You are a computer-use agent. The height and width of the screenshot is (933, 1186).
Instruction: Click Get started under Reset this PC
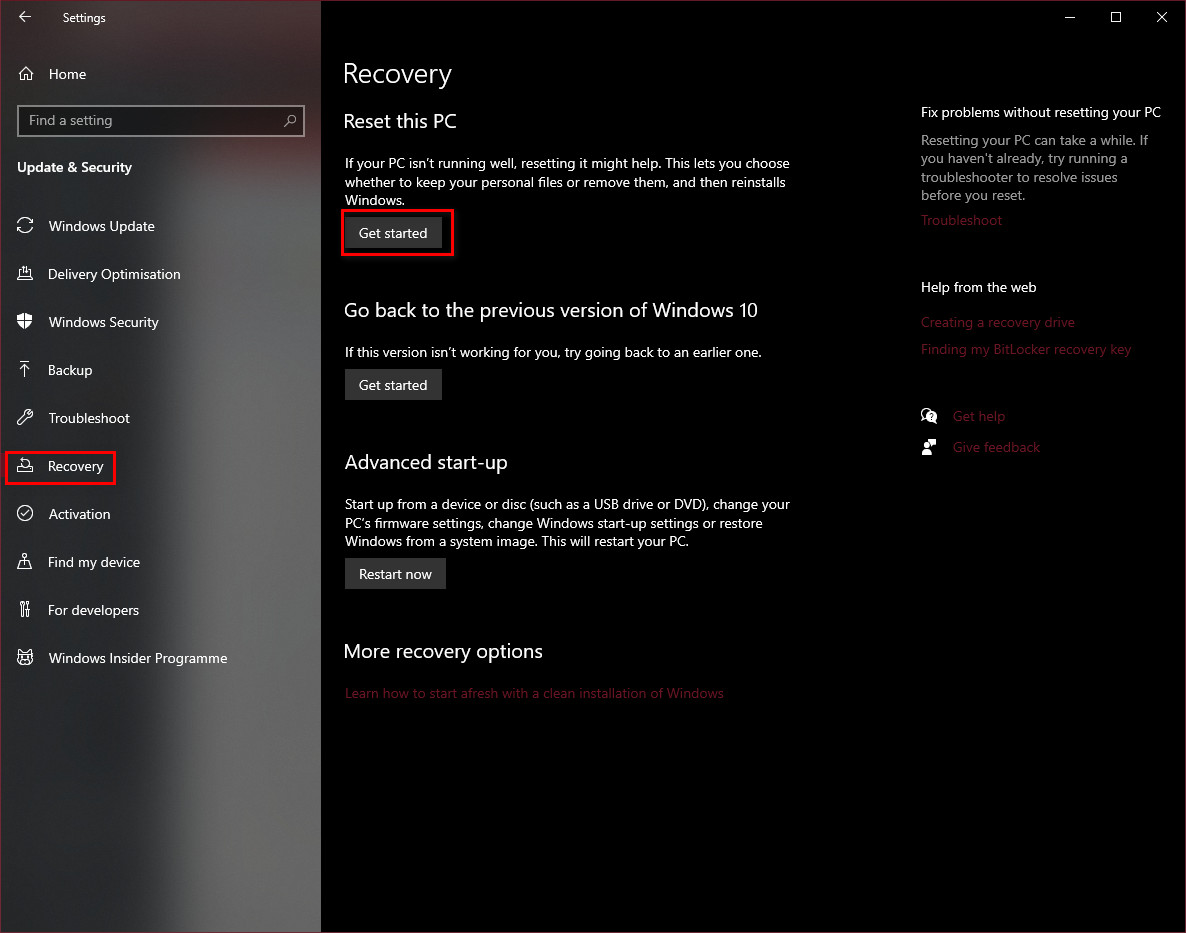pyautogui.click(x=393, y=232)
